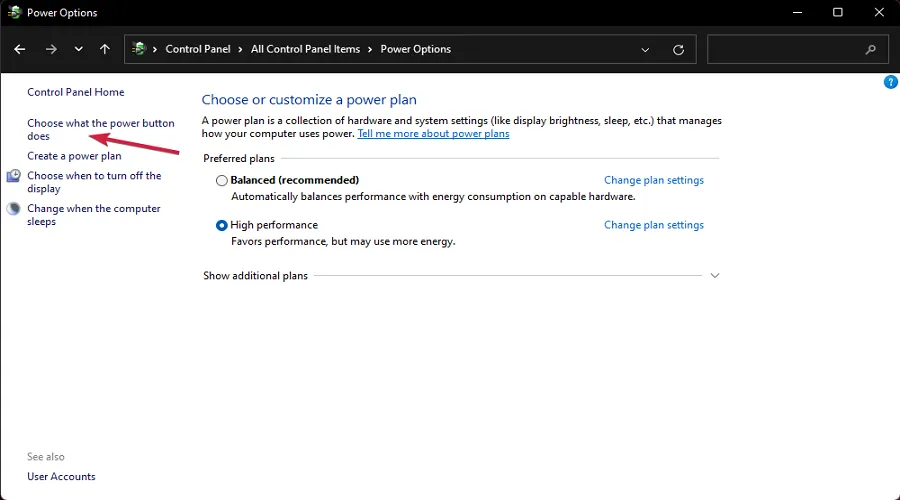The image size is (900, 500).
Task: Open the recent locations chevron
Action: click(78, 49)
